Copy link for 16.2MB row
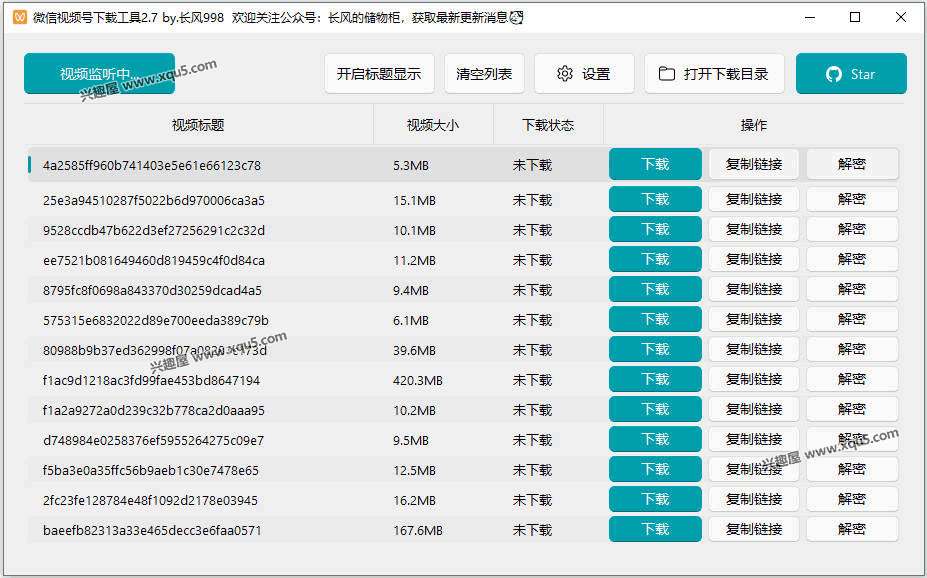The width and height of the screenshot is (927, 578). point(754,500)
